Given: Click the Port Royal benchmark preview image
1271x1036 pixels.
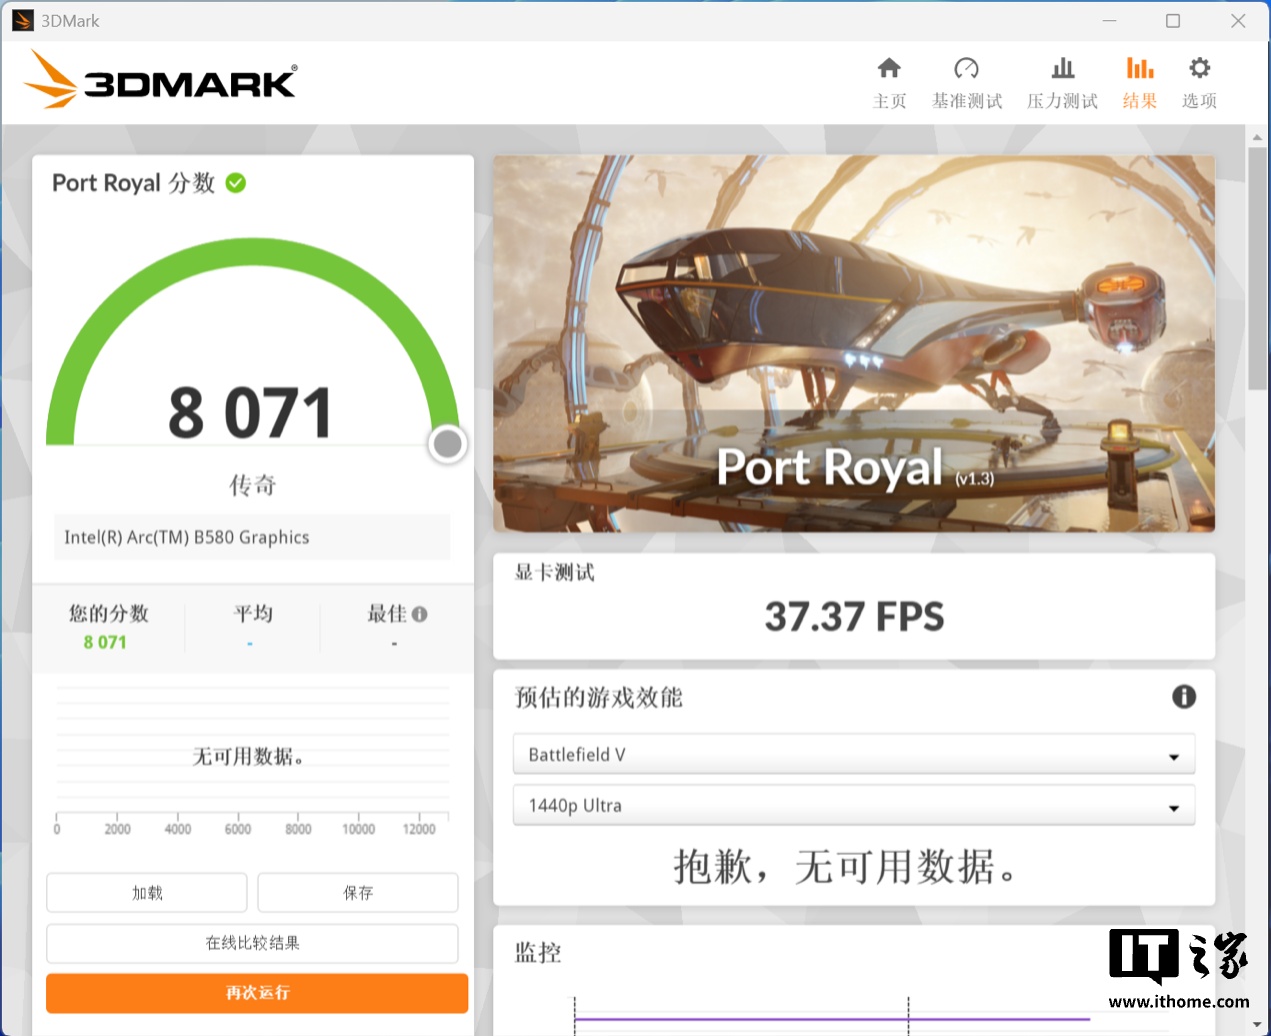Looking at the screenshot, I should pyautogui.click(x=853, y=343).
